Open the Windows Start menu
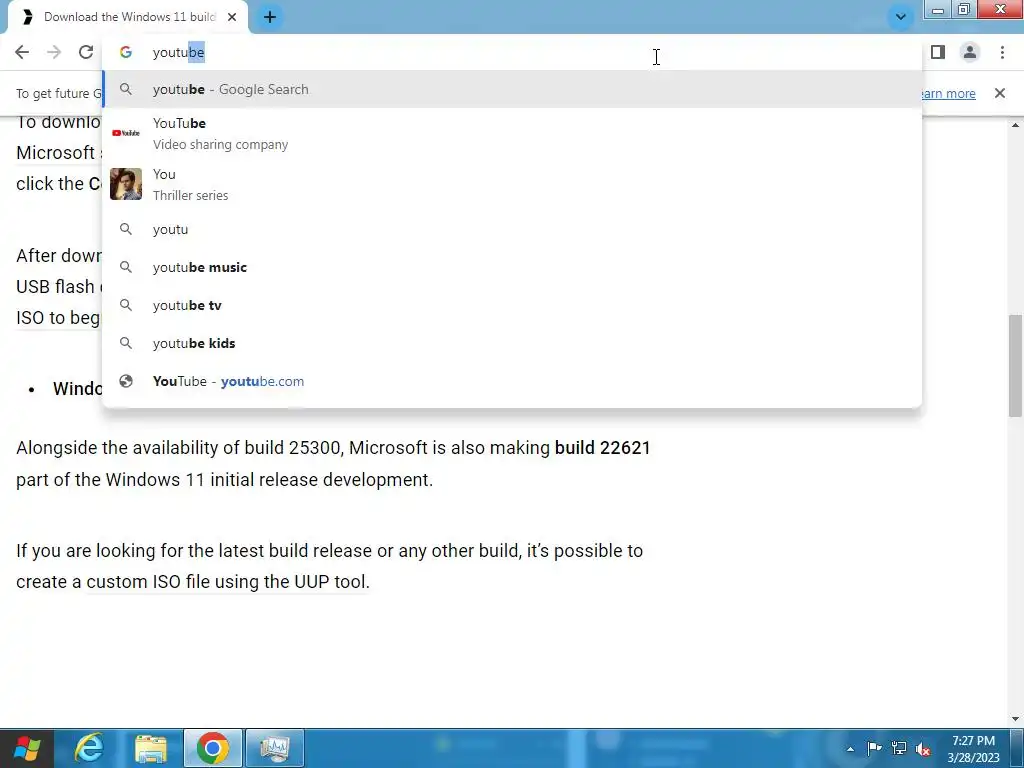This screenshot has height=768, width=1024. pyautogui.click(x=27, y=748)
